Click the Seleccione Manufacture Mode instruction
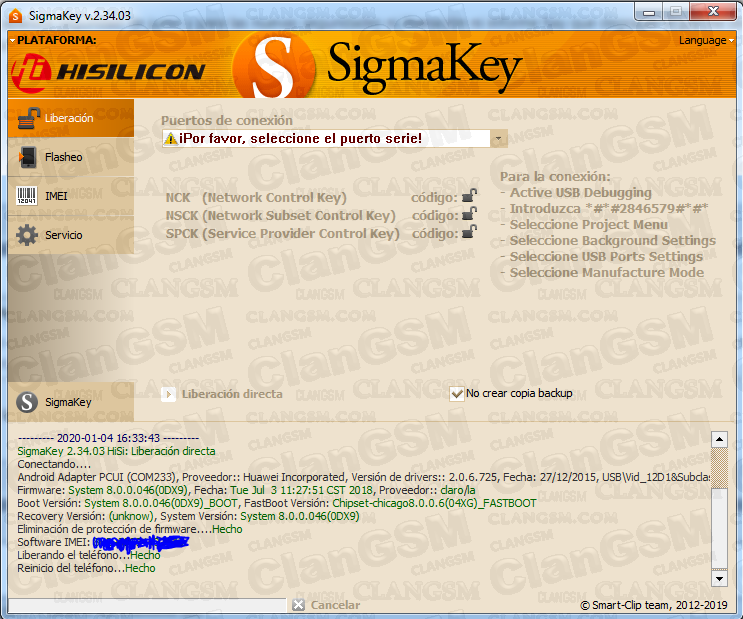 (607, 273)
